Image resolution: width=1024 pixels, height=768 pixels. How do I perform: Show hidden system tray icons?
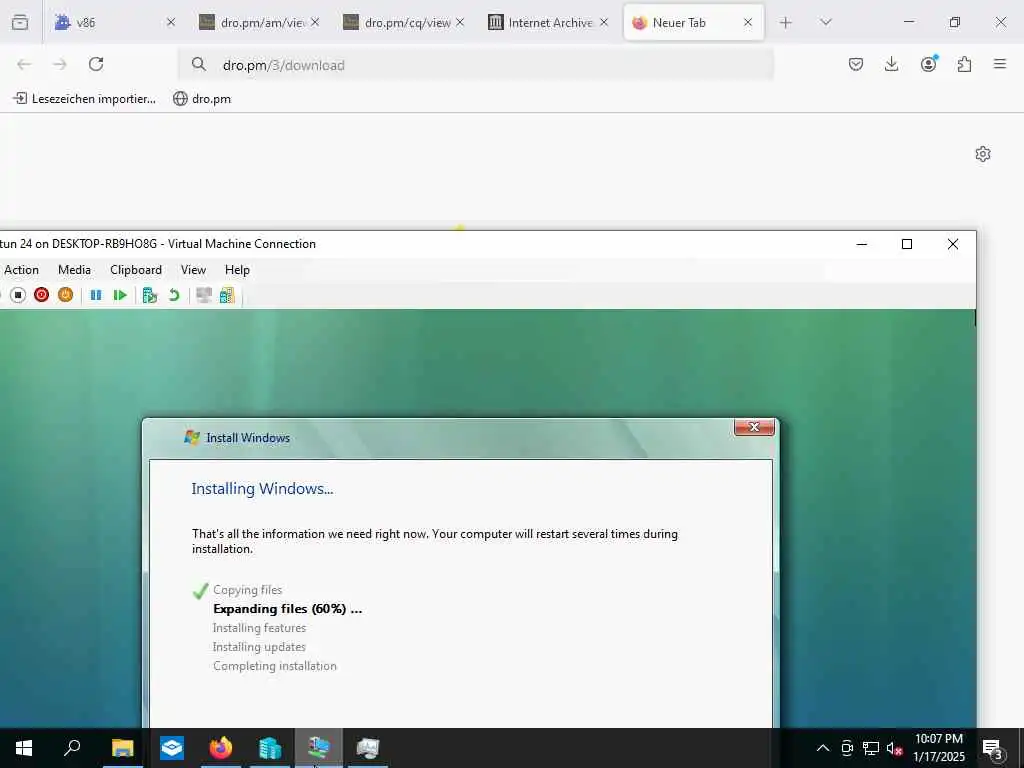click(823, 748)
